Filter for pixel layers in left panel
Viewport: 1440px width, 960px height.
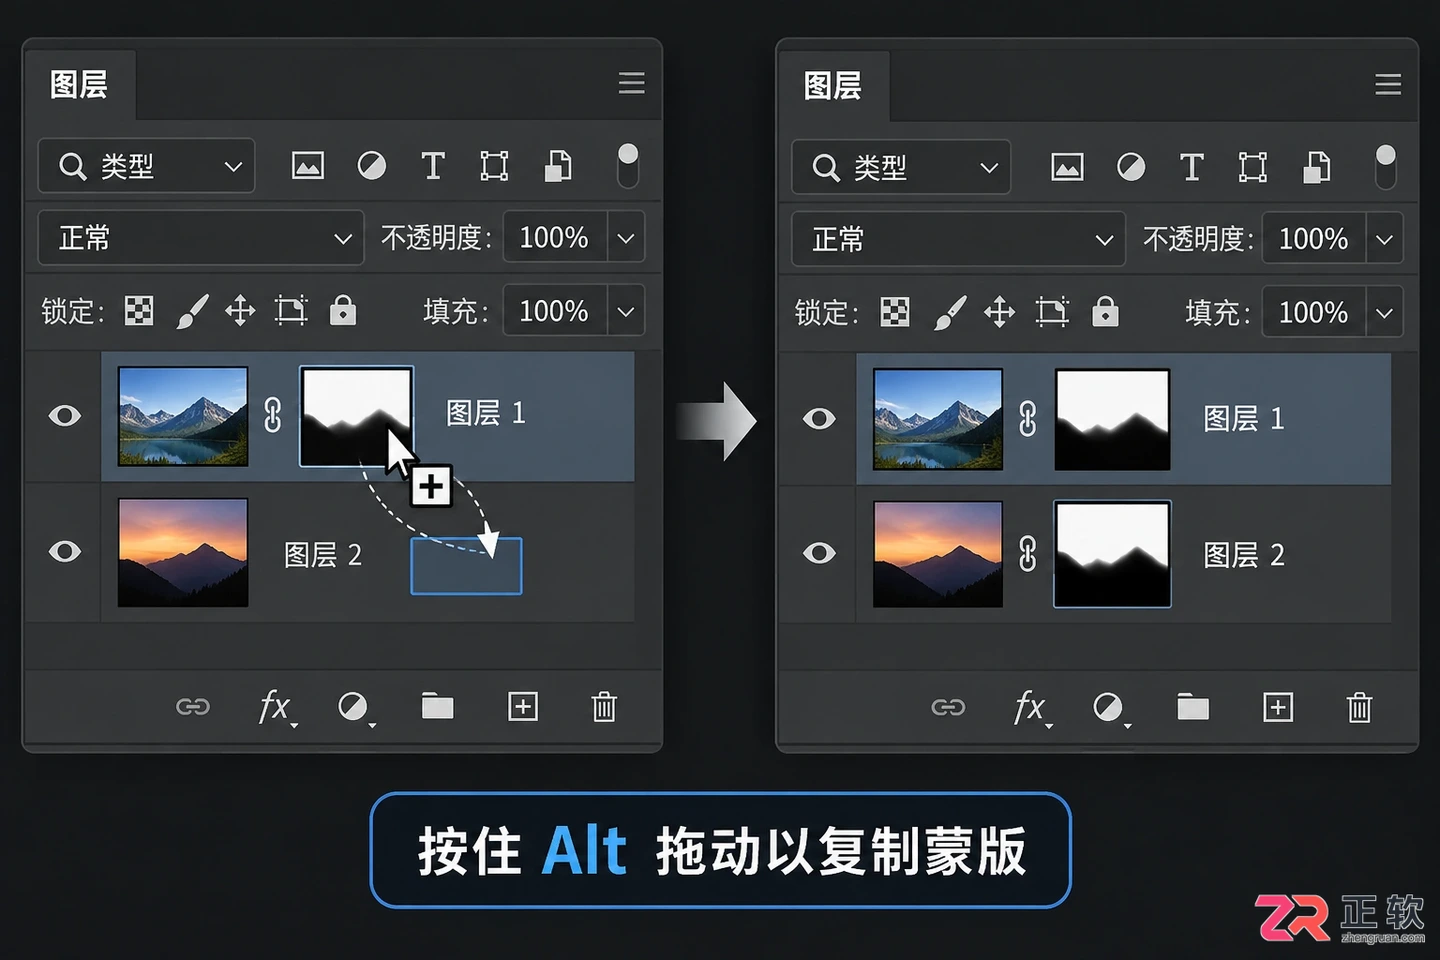tap(308, 166)
